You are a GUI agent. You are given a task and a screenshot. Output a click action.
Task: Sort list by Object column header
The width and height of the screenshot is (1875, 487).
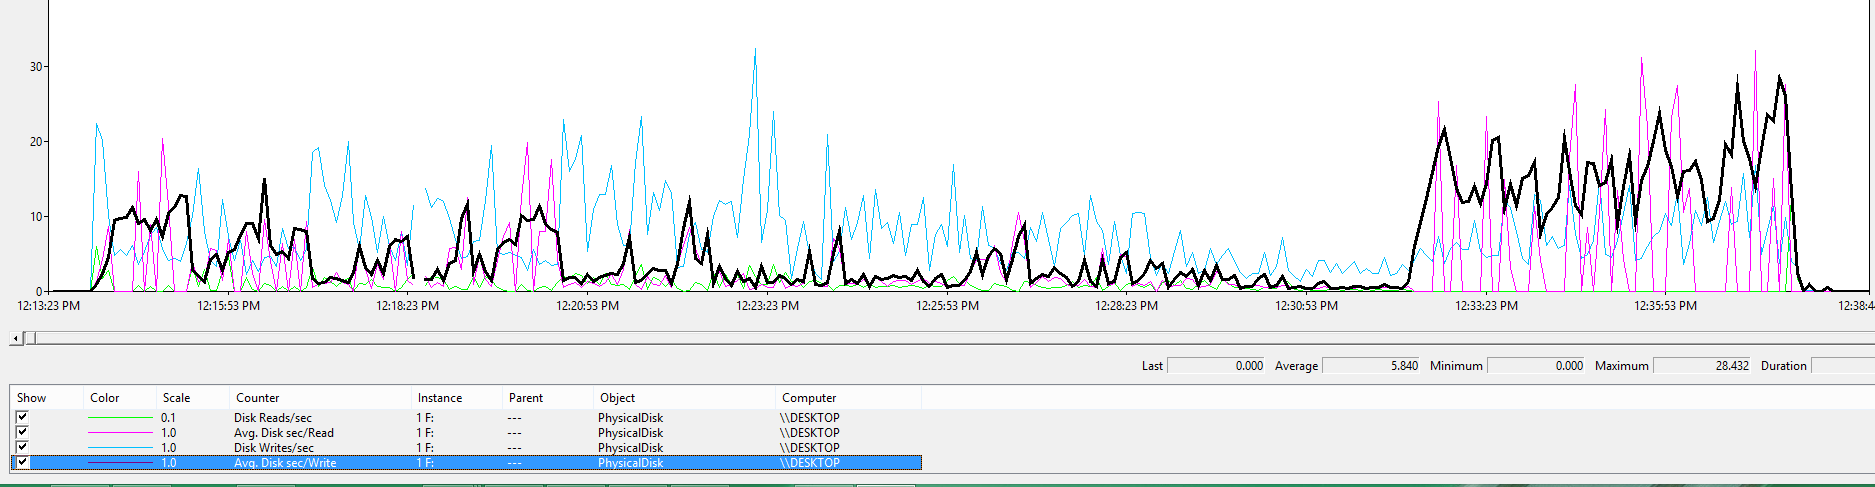coord(617,398)
